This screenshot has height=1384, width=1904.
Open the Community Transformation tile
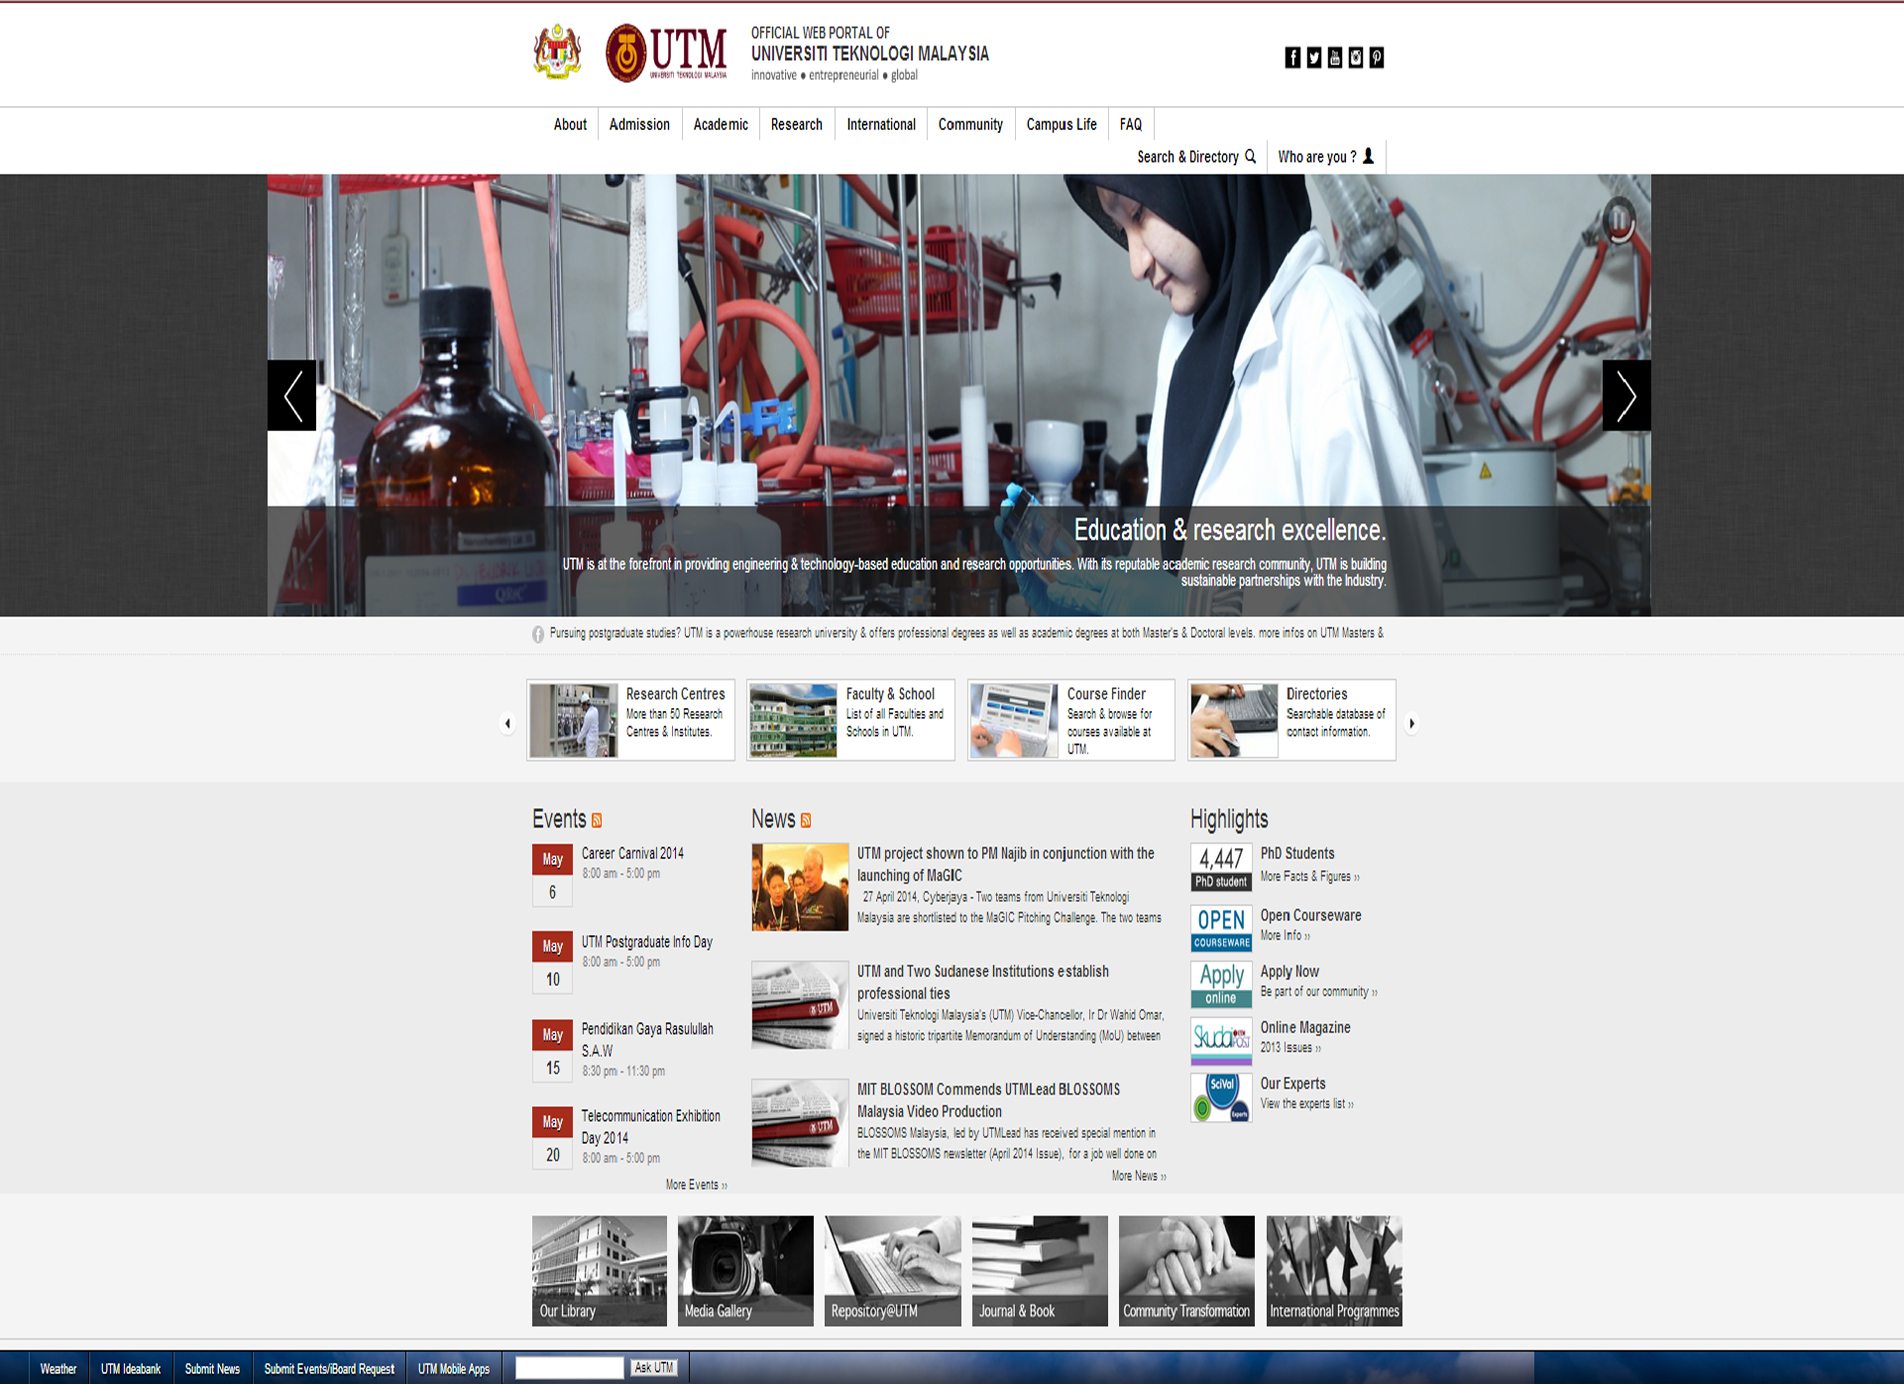[x=1187, y=1271]
